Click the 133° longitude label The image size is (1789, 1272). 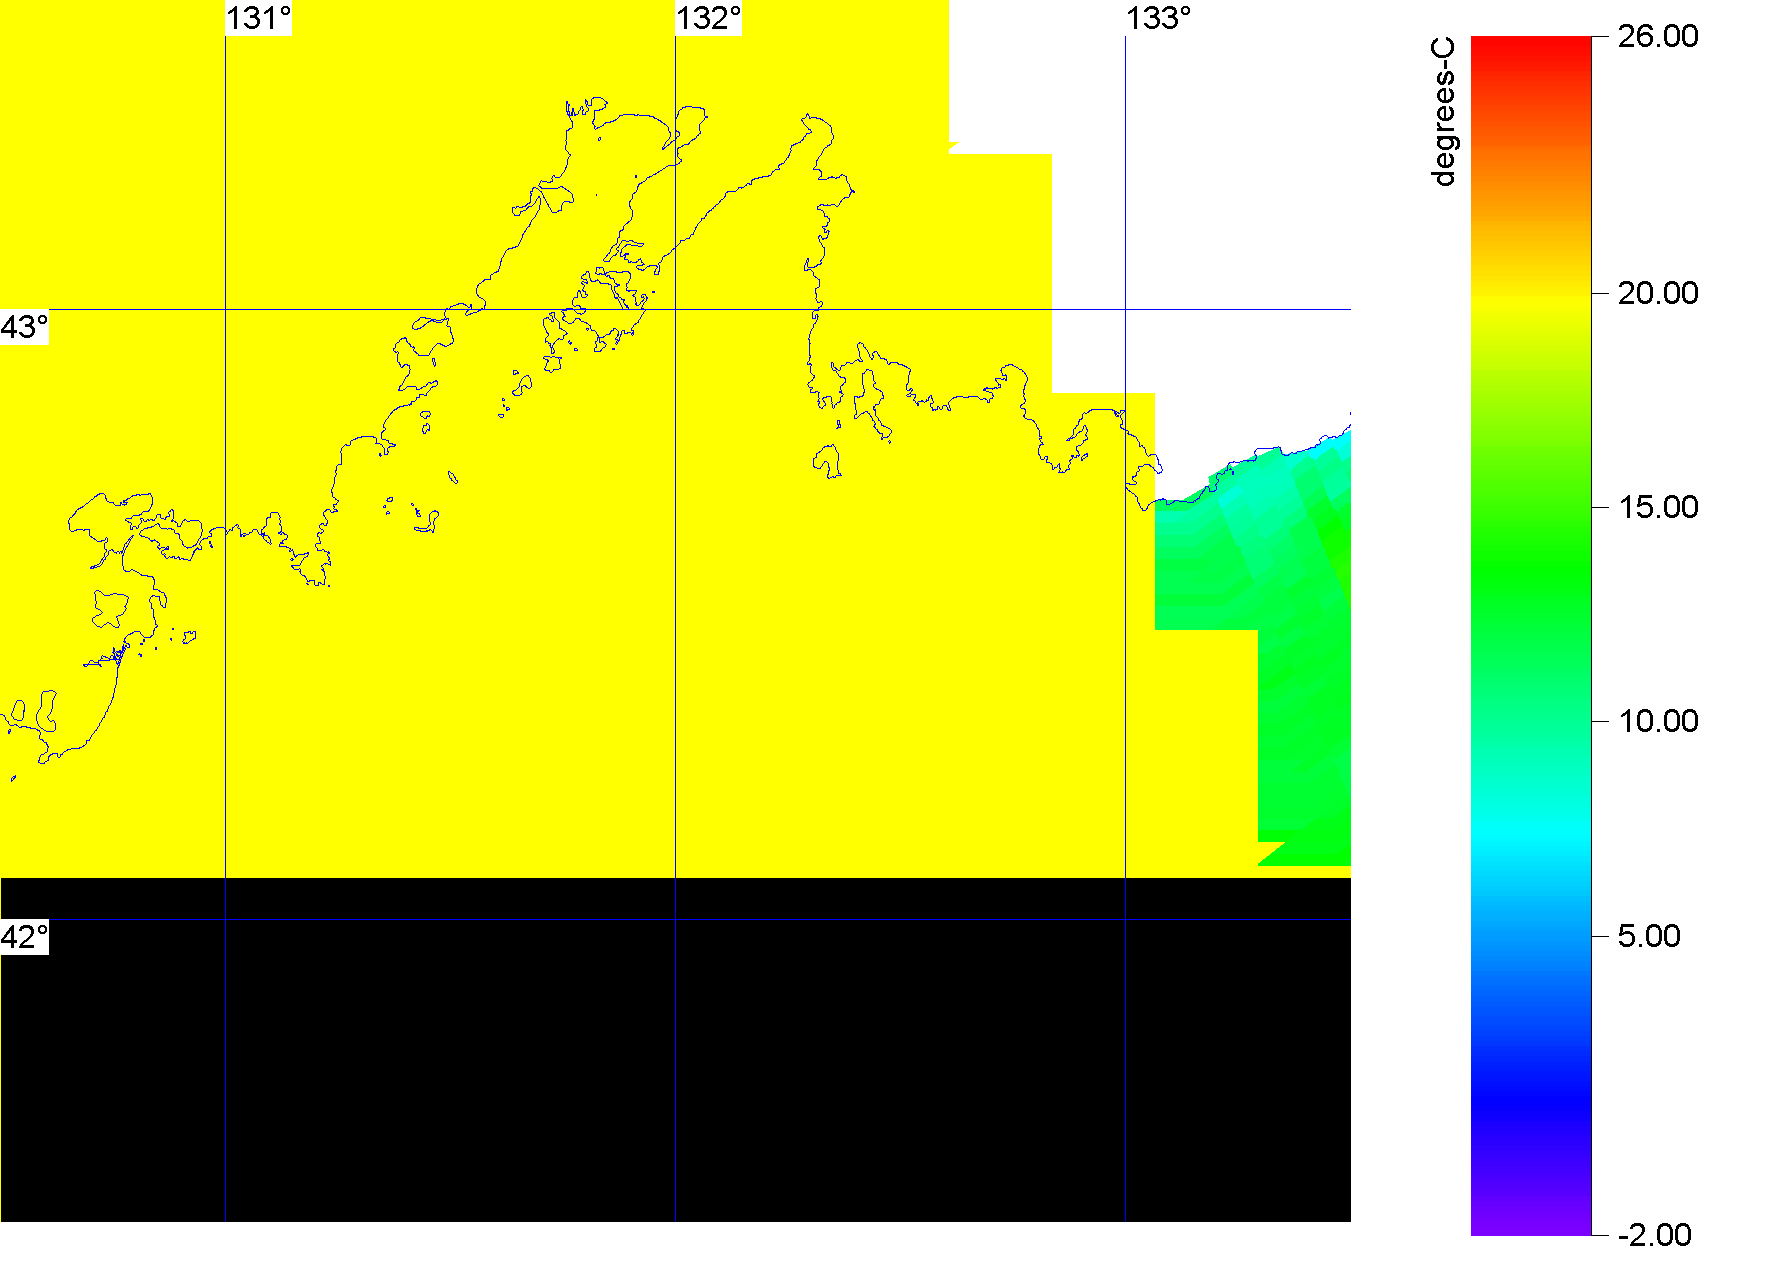pyautogui.click(x=1158, y=18)
